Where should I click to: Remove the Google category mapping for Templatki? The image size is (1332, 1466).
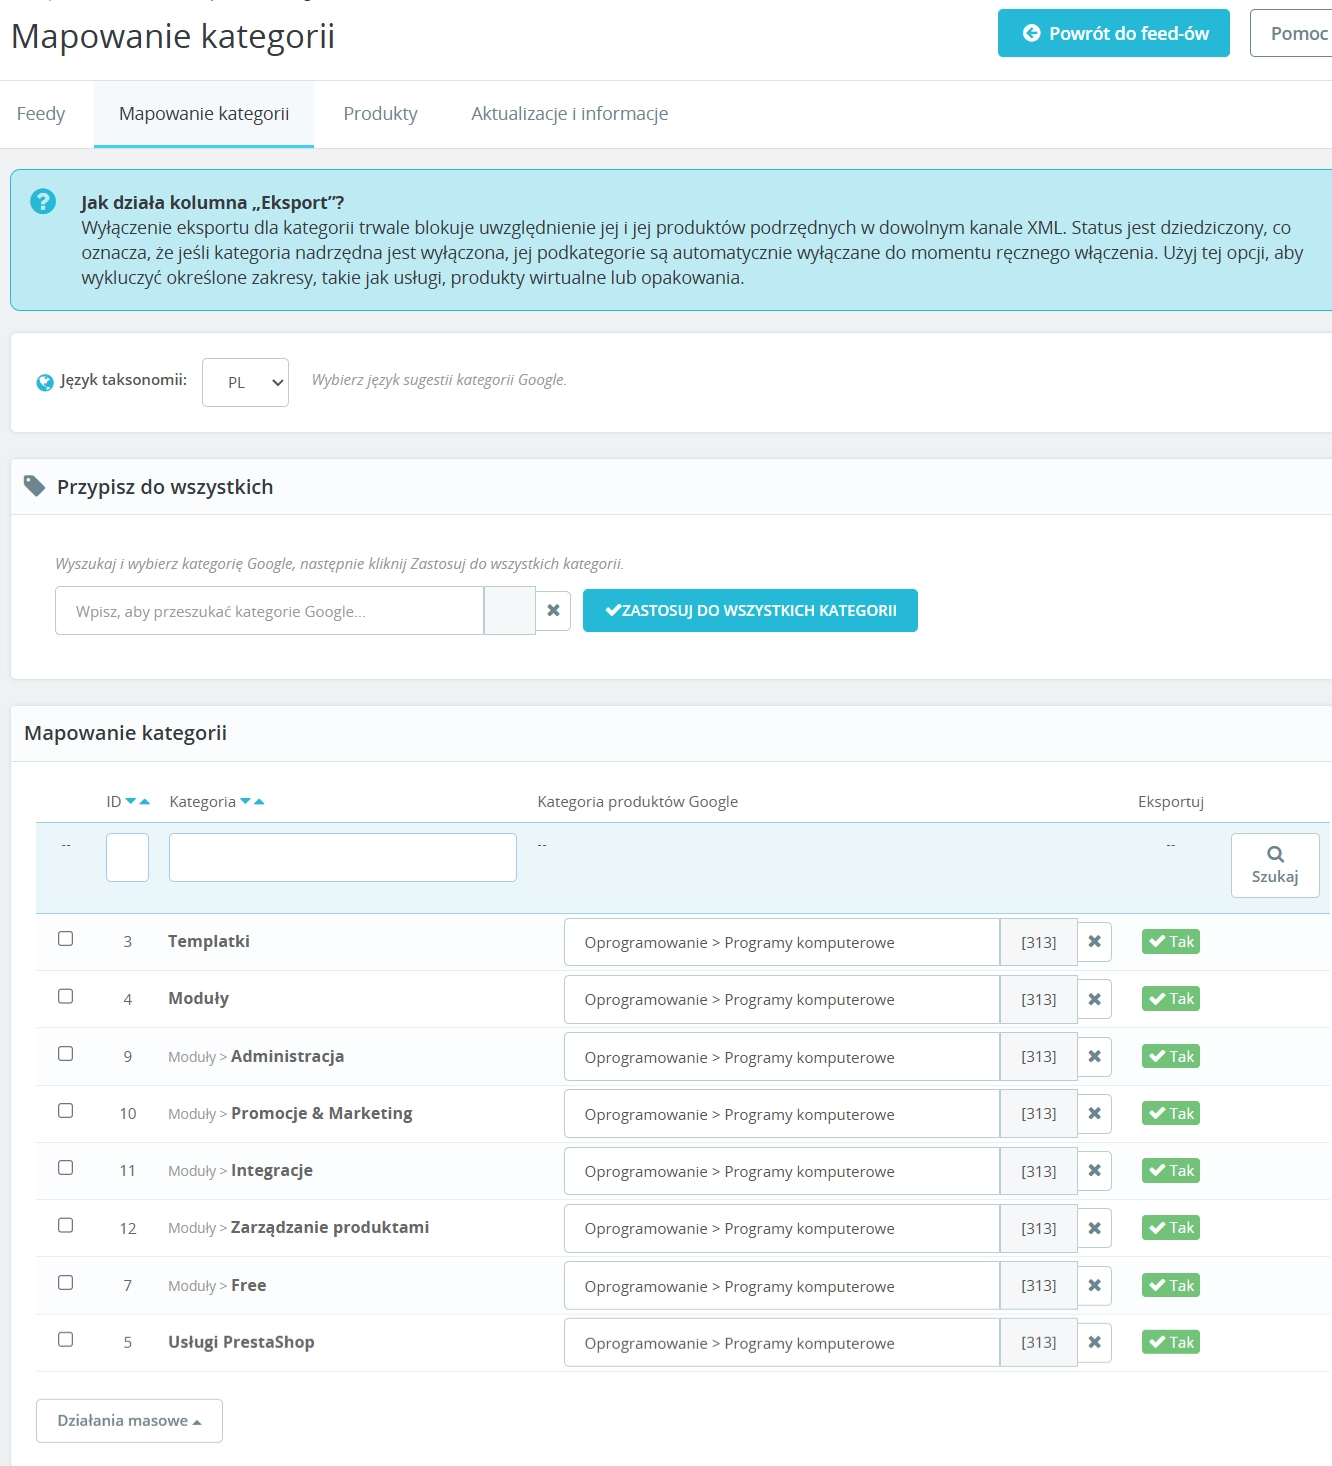(1095, 941)
